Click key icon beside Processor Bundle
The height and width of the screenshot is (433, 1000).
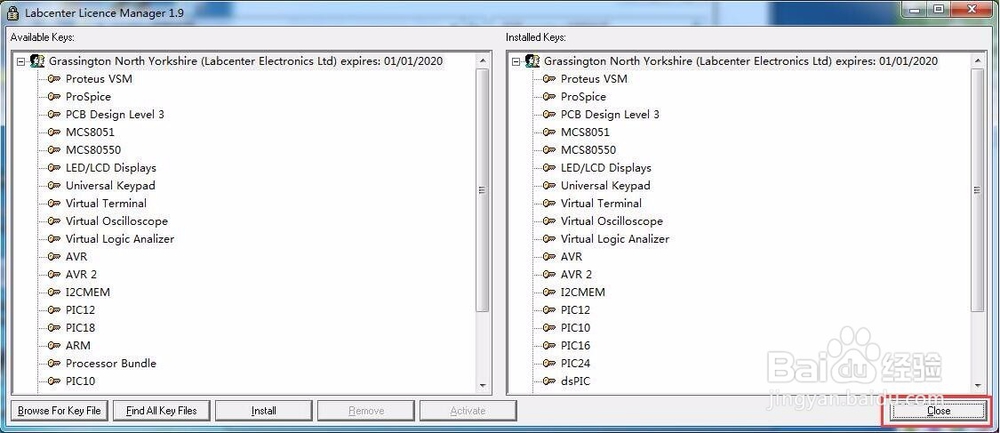click(x=54, y=363)
